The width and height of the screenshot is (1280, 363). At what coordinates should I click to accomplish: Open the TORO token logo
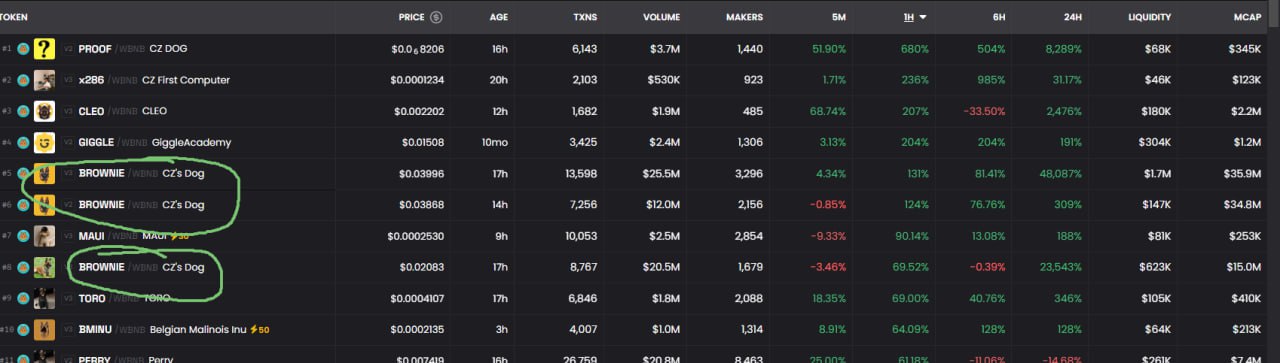pyautogui.click(x=44, y=298)
